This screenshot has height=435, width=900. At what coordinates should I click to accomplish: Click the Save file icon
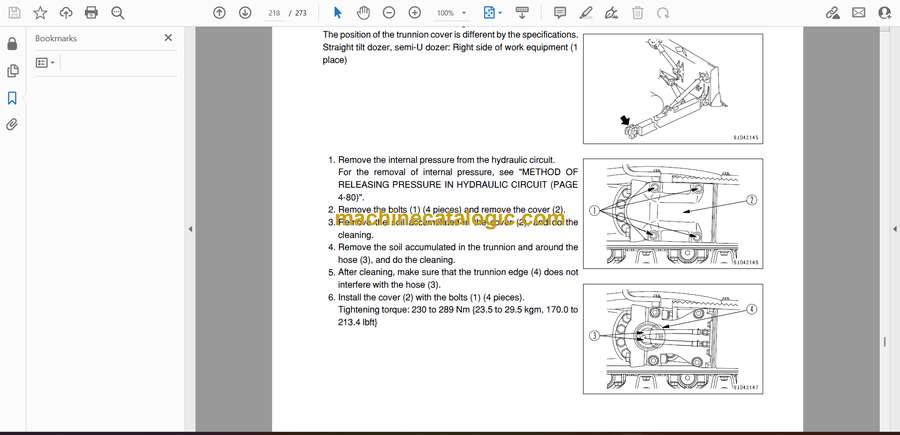(x=14, y=13)
